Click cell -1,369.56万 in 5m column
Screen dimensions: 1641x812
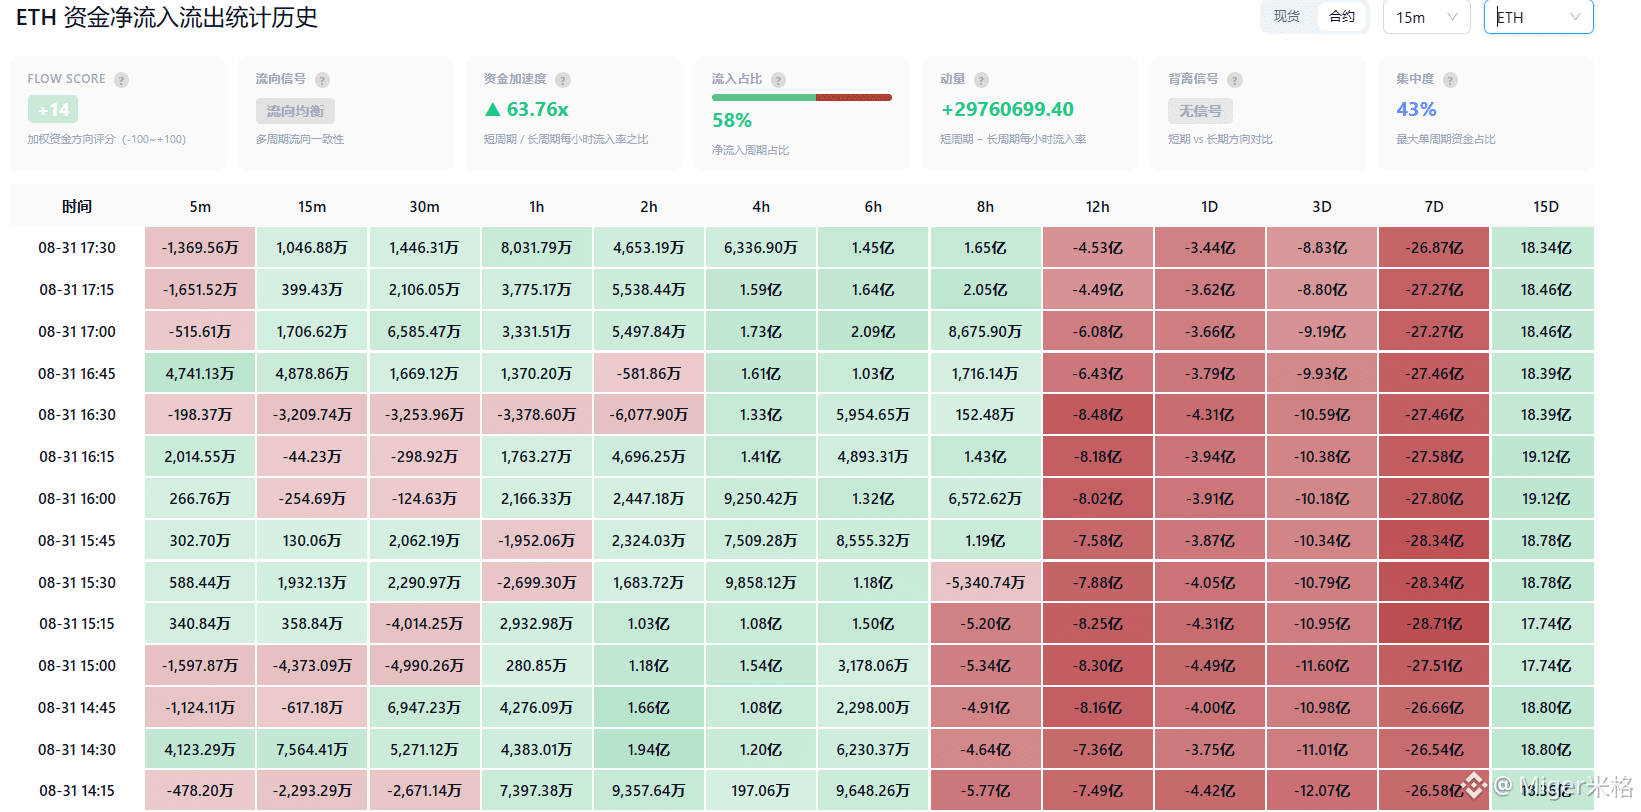click(x=200, y=247)
